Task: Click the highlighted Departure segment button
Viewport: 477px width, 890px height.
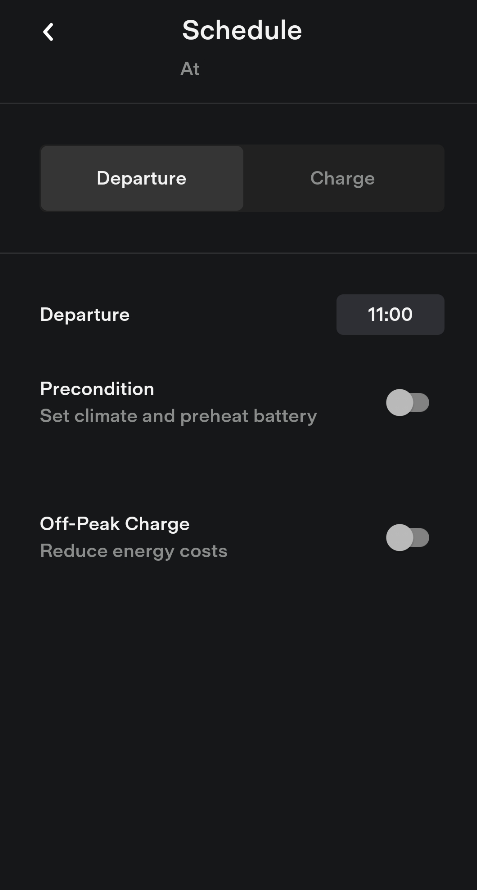Action: (x=142, y=178)
